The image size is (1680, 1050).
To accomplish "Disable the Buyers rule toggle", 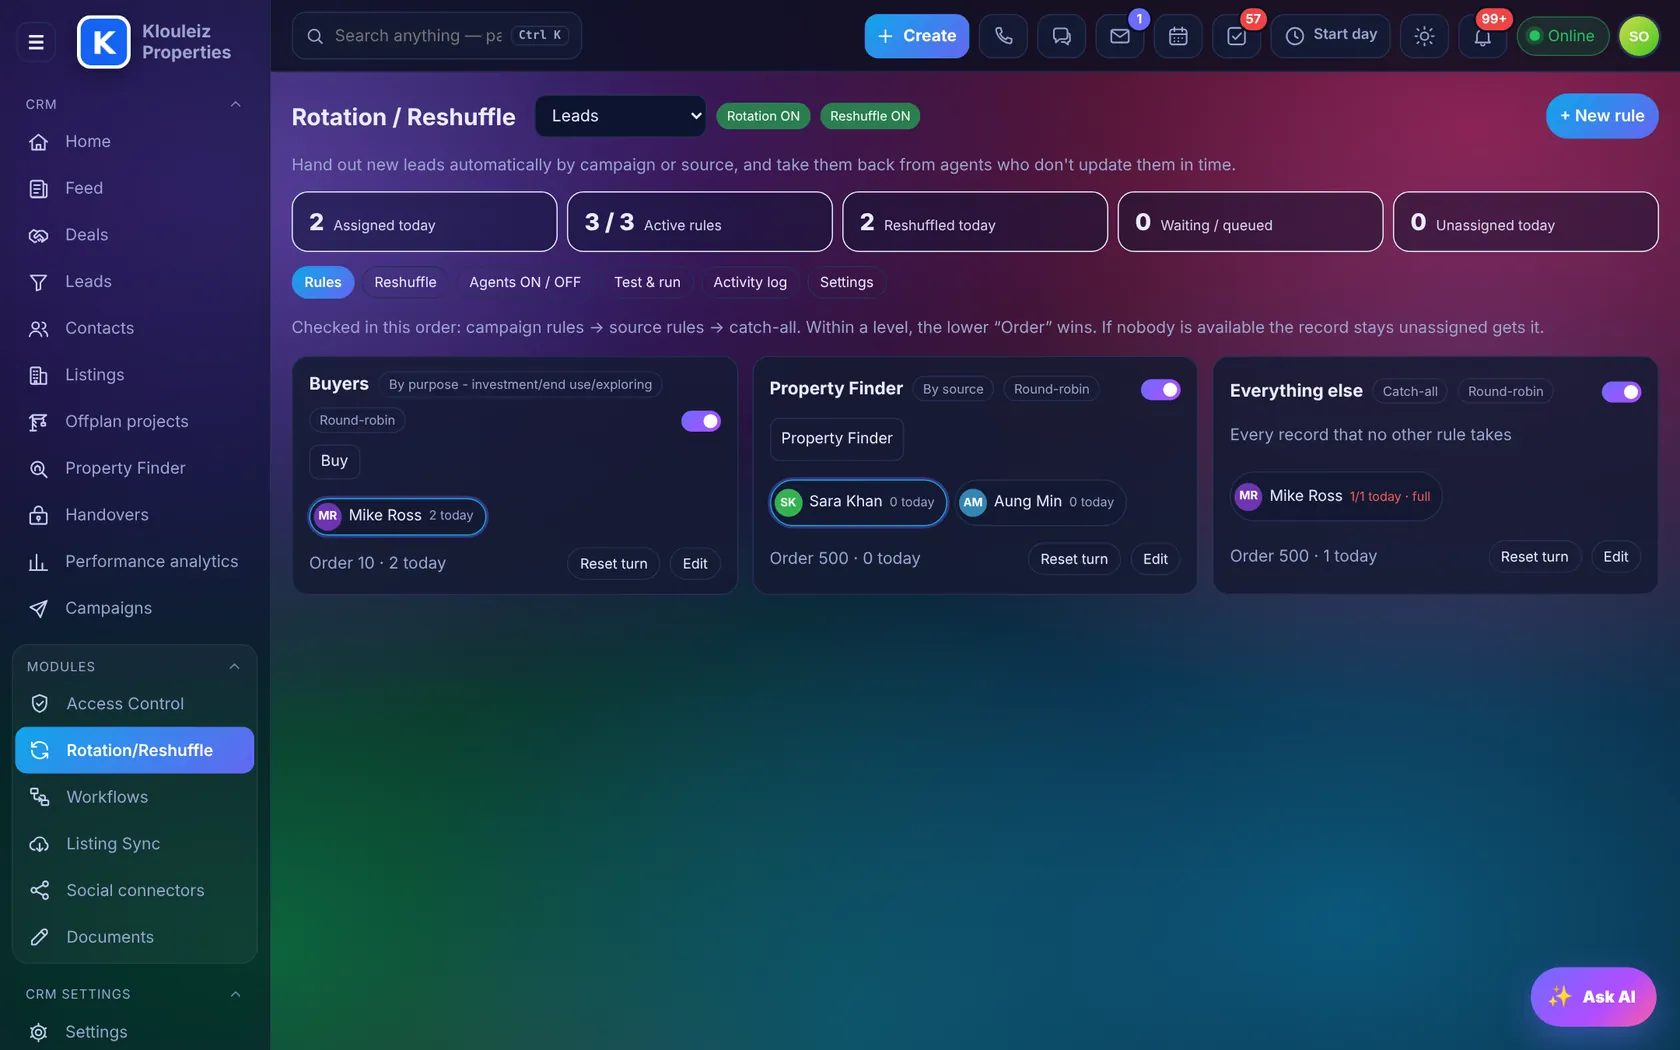I will (701, 421).
